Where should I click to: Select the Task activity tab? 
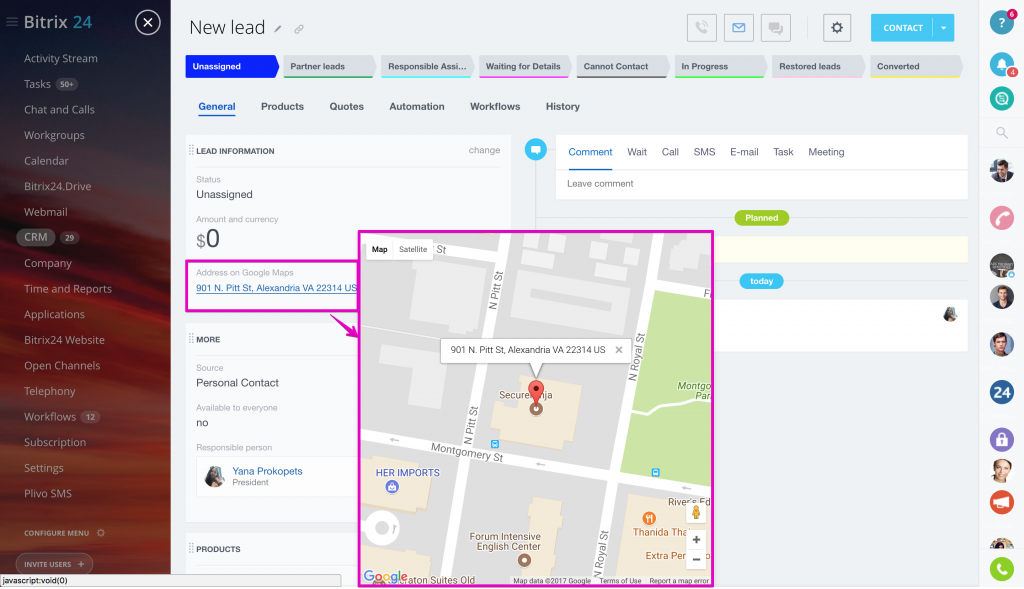[x=783, y=152]
